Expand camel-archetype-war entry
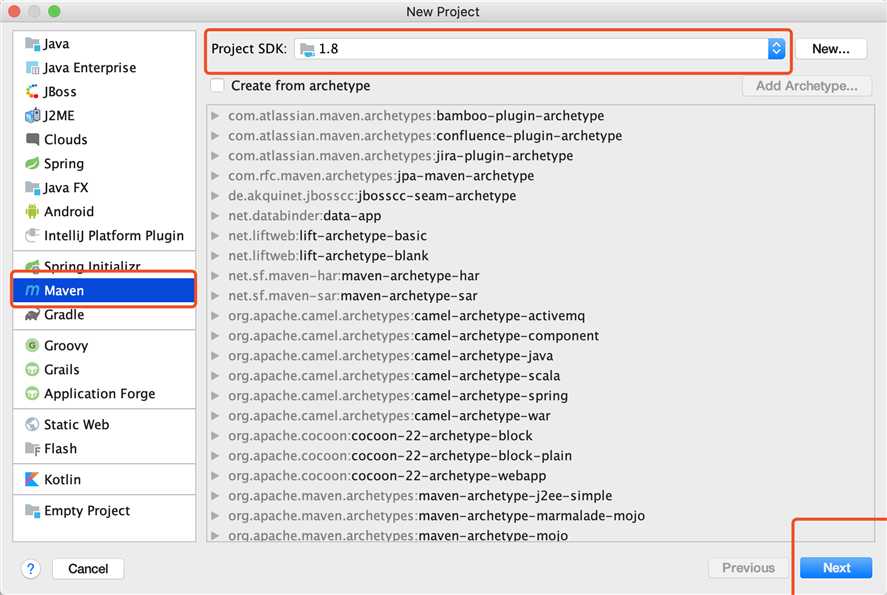The image size is (887, 595). (x=215, y=416)
